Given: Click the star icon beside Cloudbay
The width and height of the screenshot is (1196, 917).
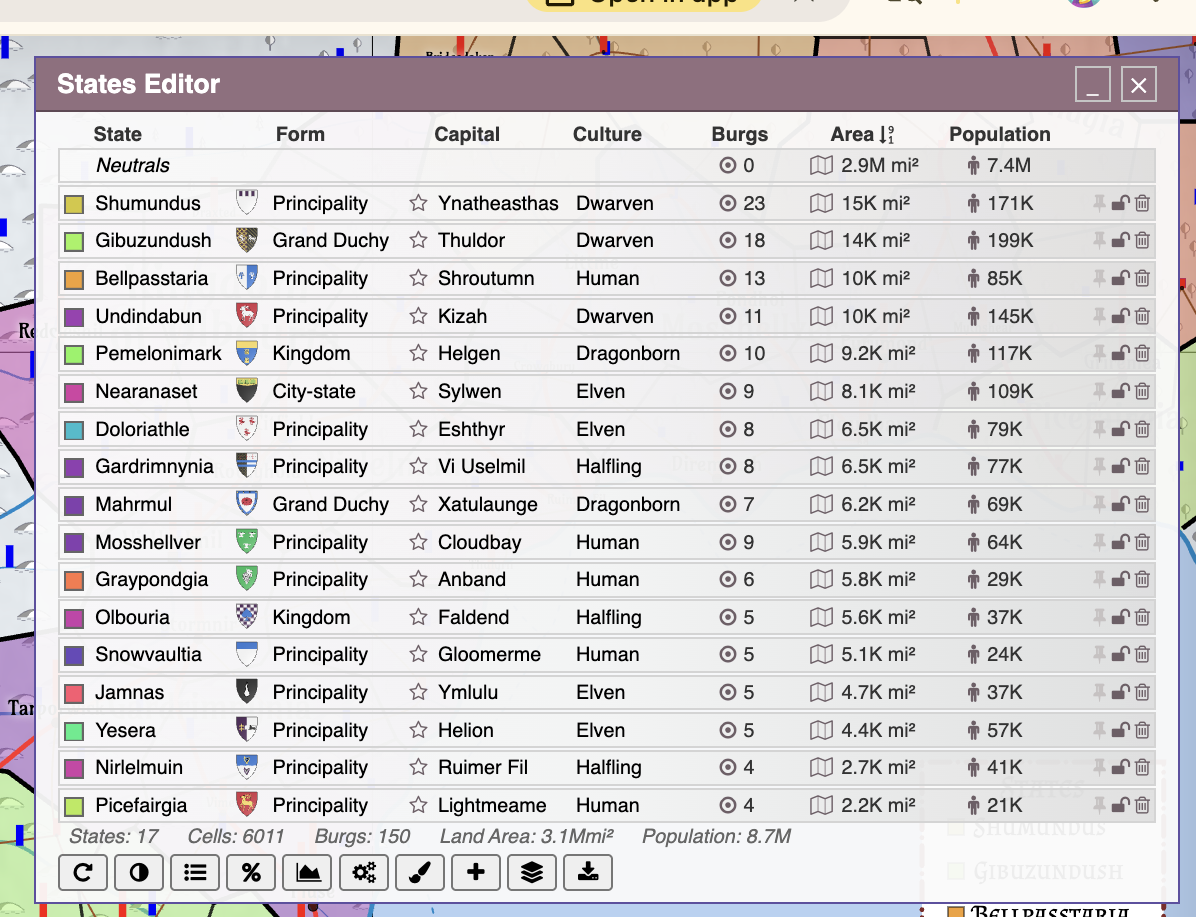Looking at the screenshot, I should (x=418, y=542).
